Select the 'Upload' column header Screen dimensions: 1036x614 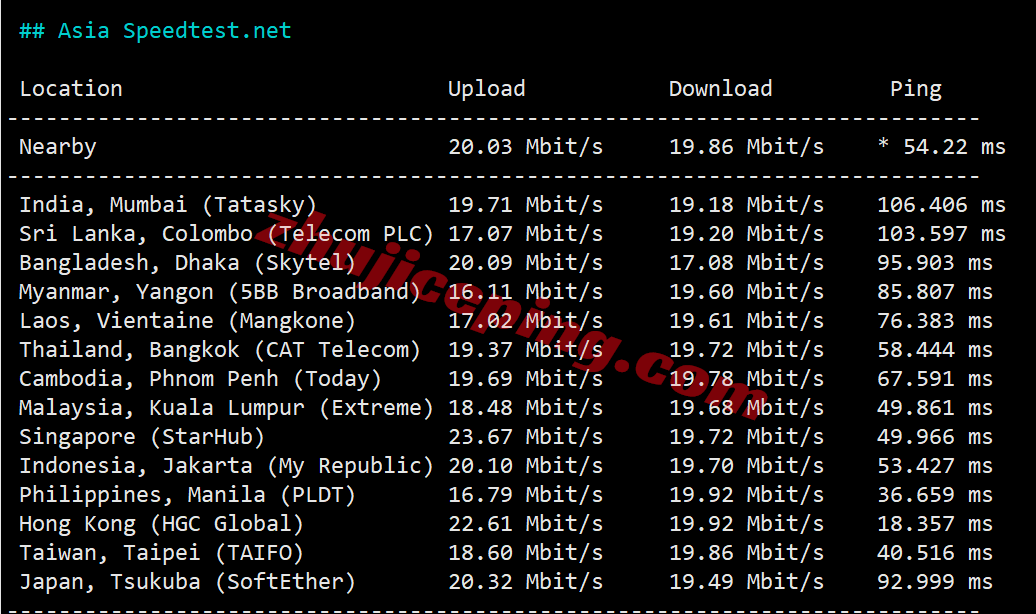point(486,89)
